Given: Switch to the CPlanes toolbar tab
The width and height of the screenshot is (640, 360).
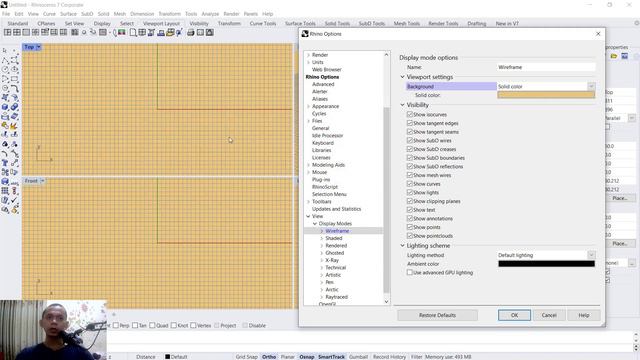Looking at the screenshot, I should 46,23.
